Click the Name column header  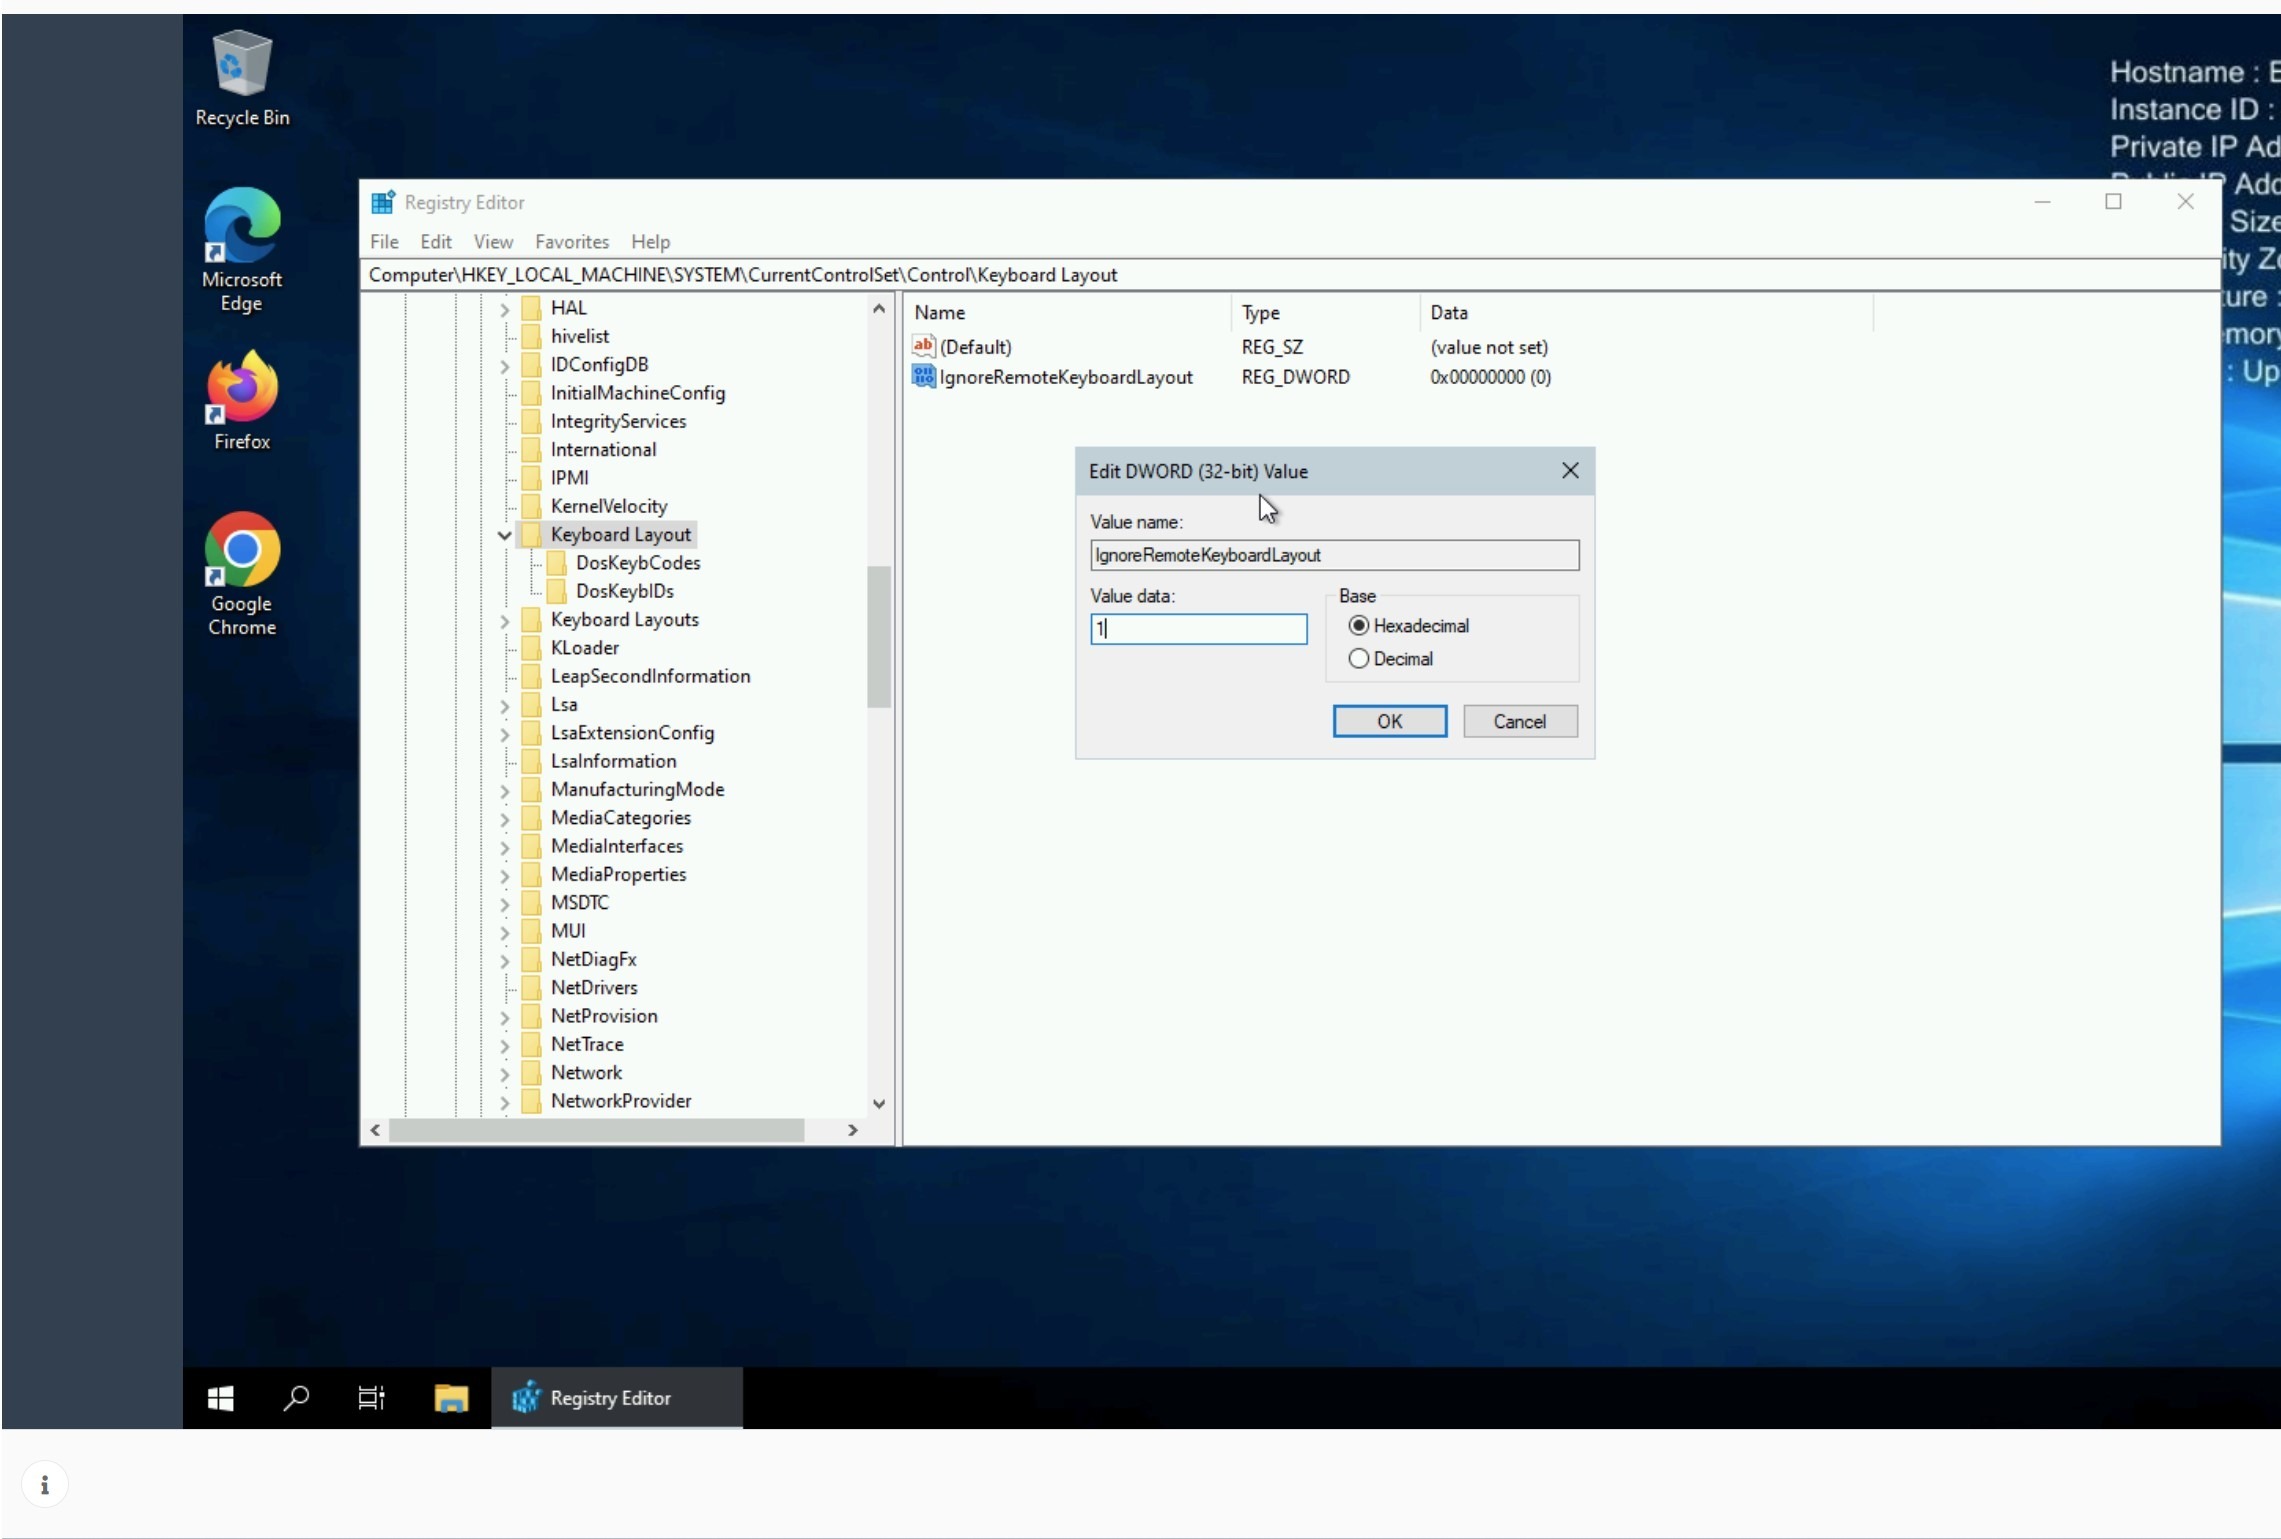pos(1067,312)
